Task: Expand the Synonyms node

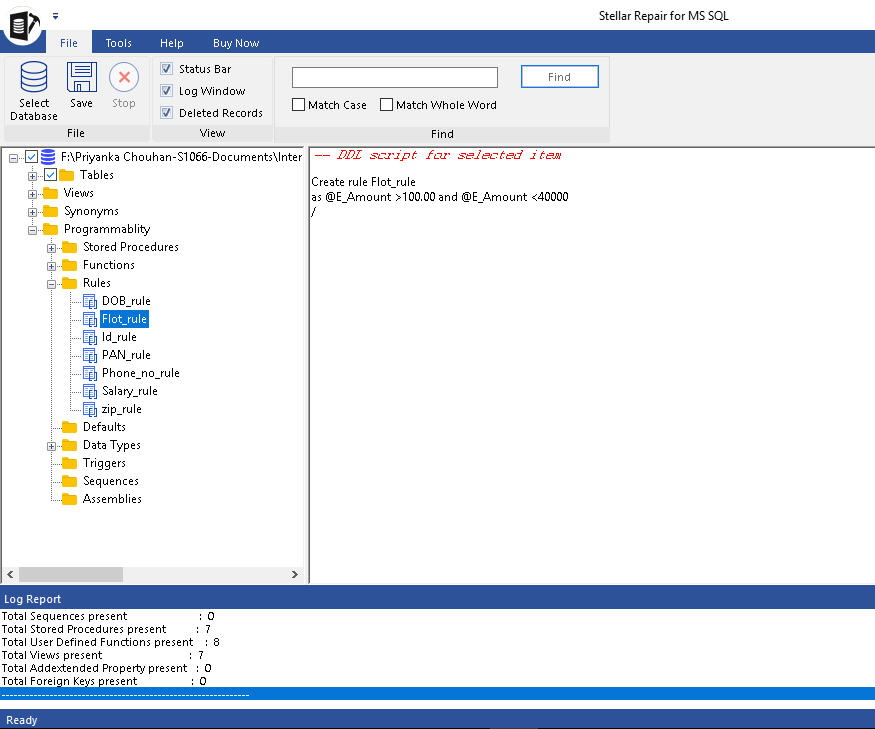Action: (32, 212)
